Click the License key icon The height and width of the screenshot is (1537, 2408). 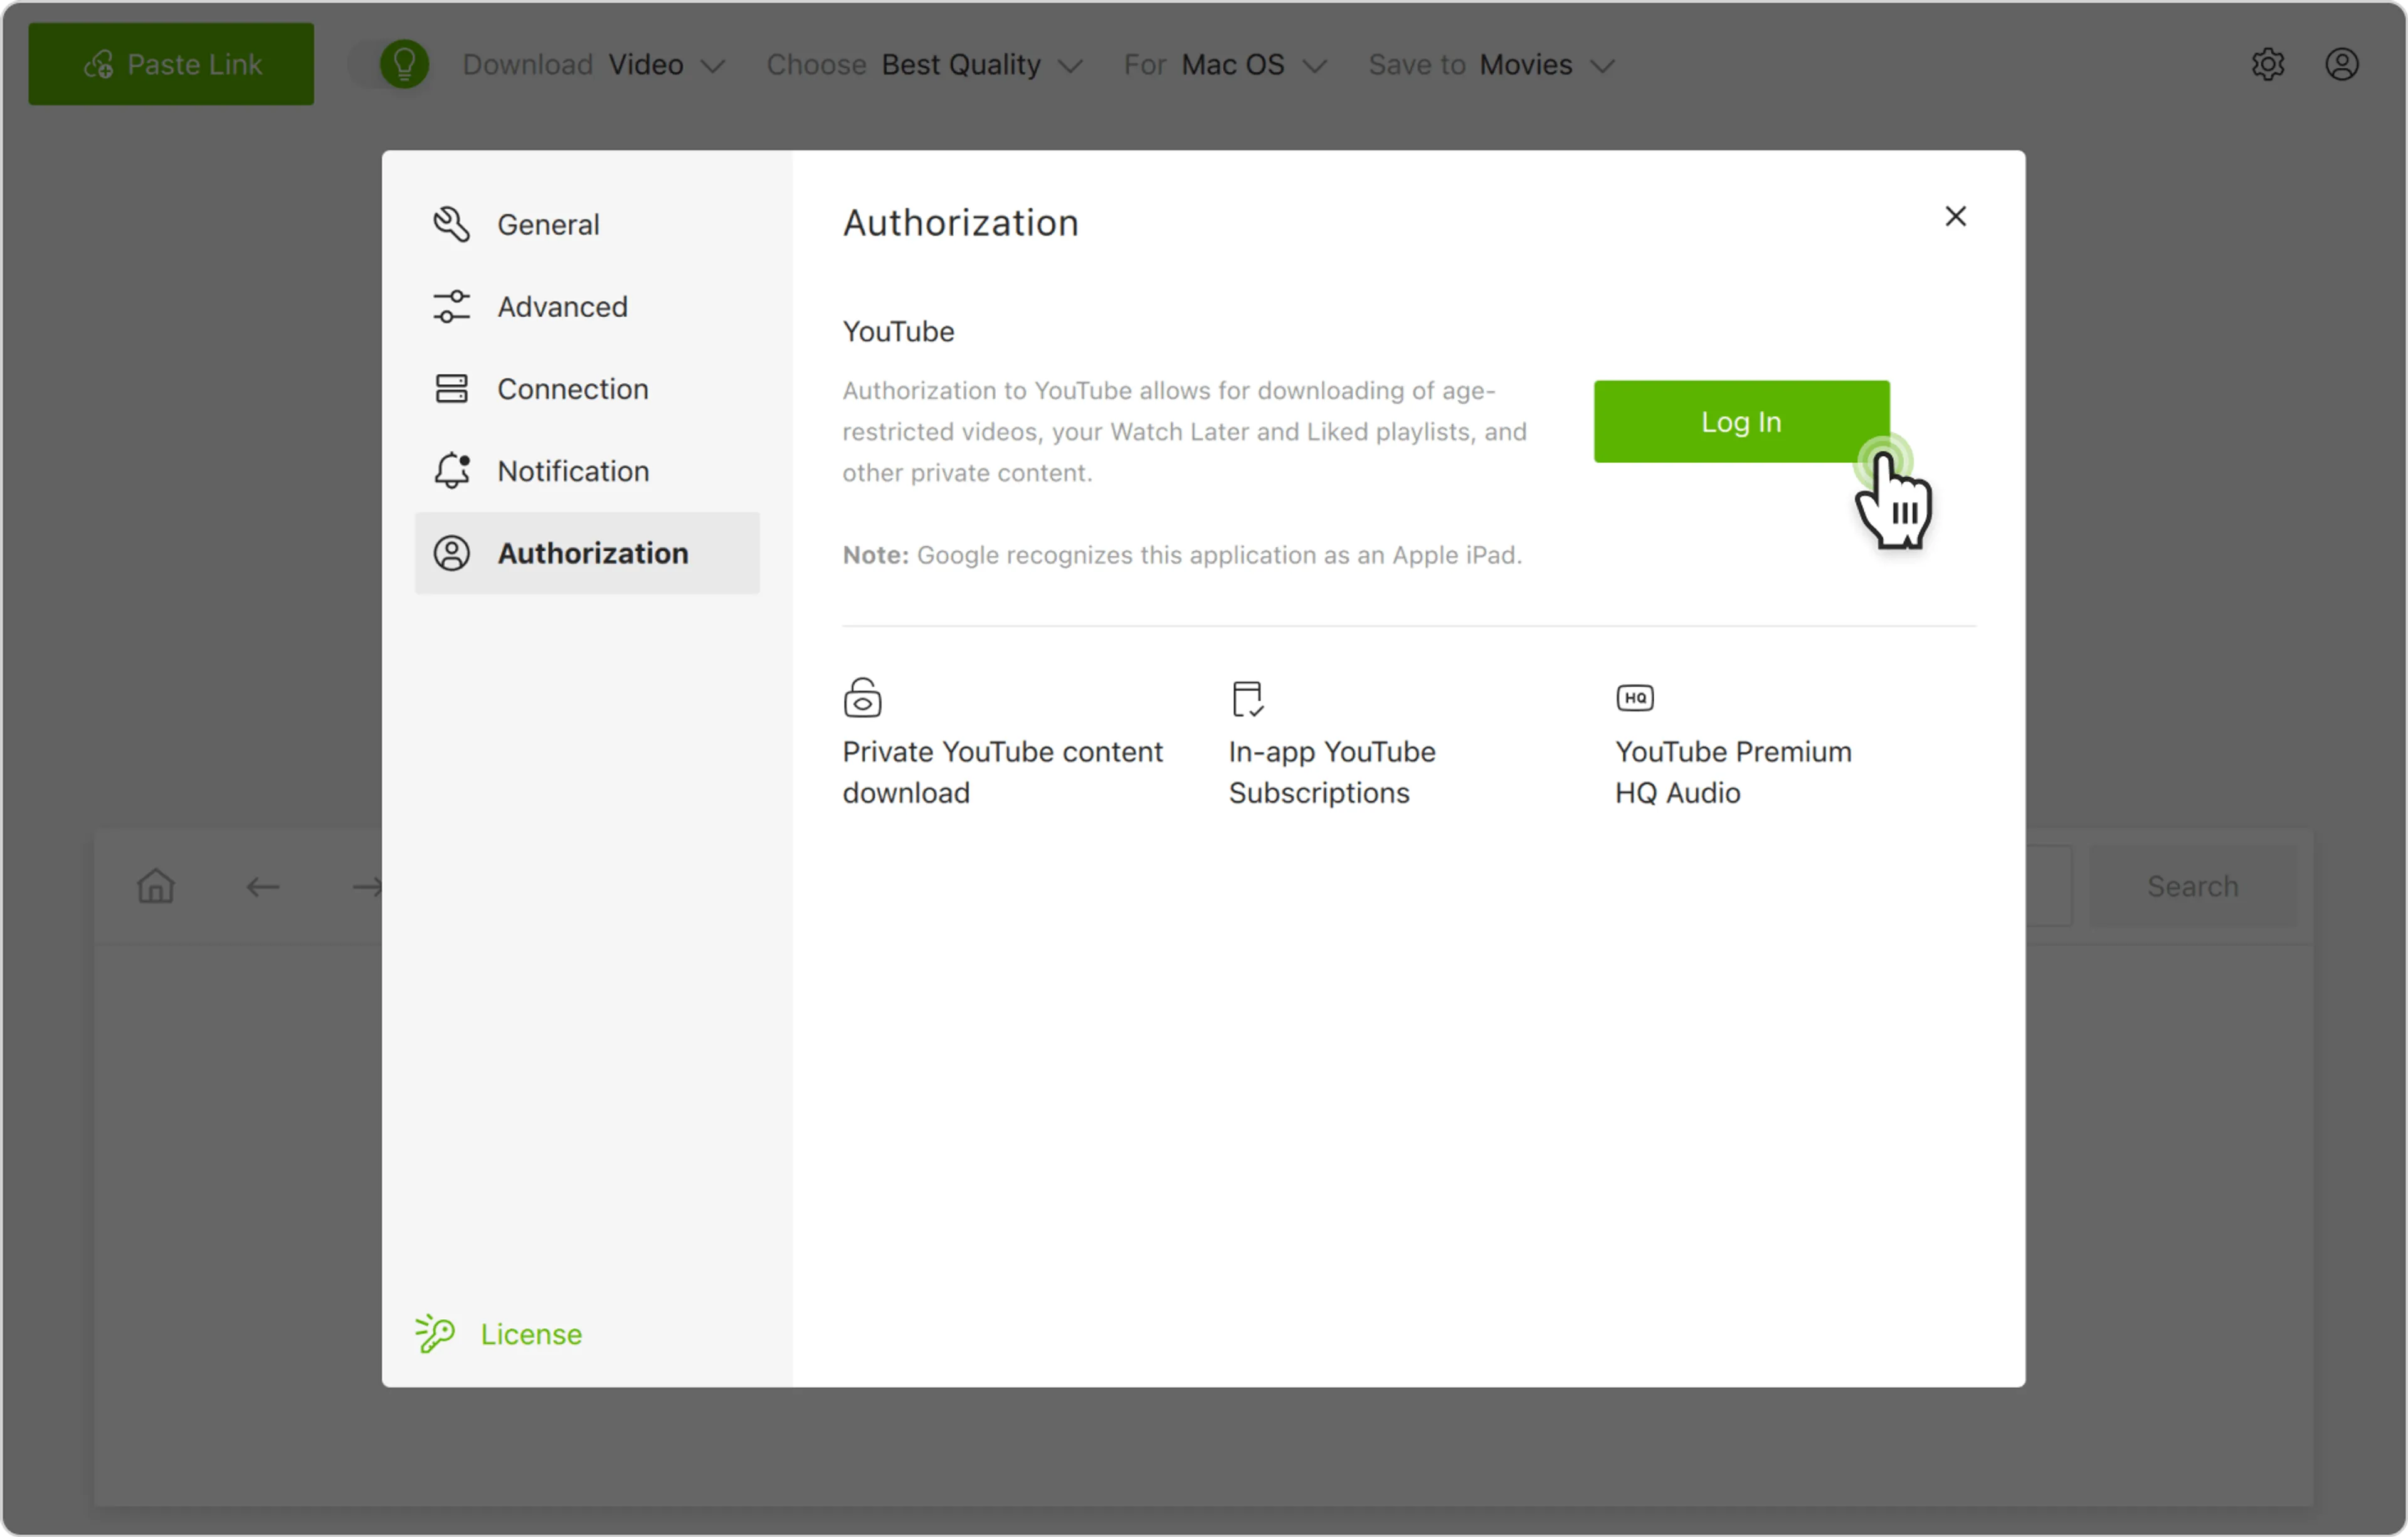(435, 1333)
